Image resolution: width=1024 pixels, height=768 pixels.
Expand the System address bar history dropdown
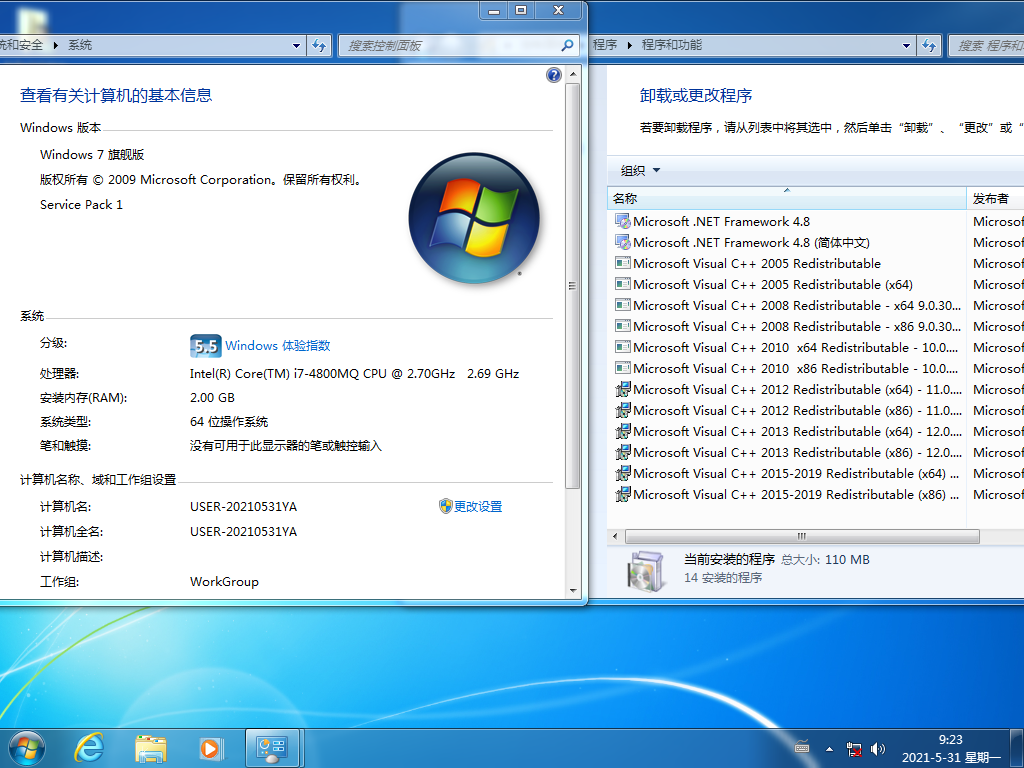pyautogui.click(x=296, y=46)
